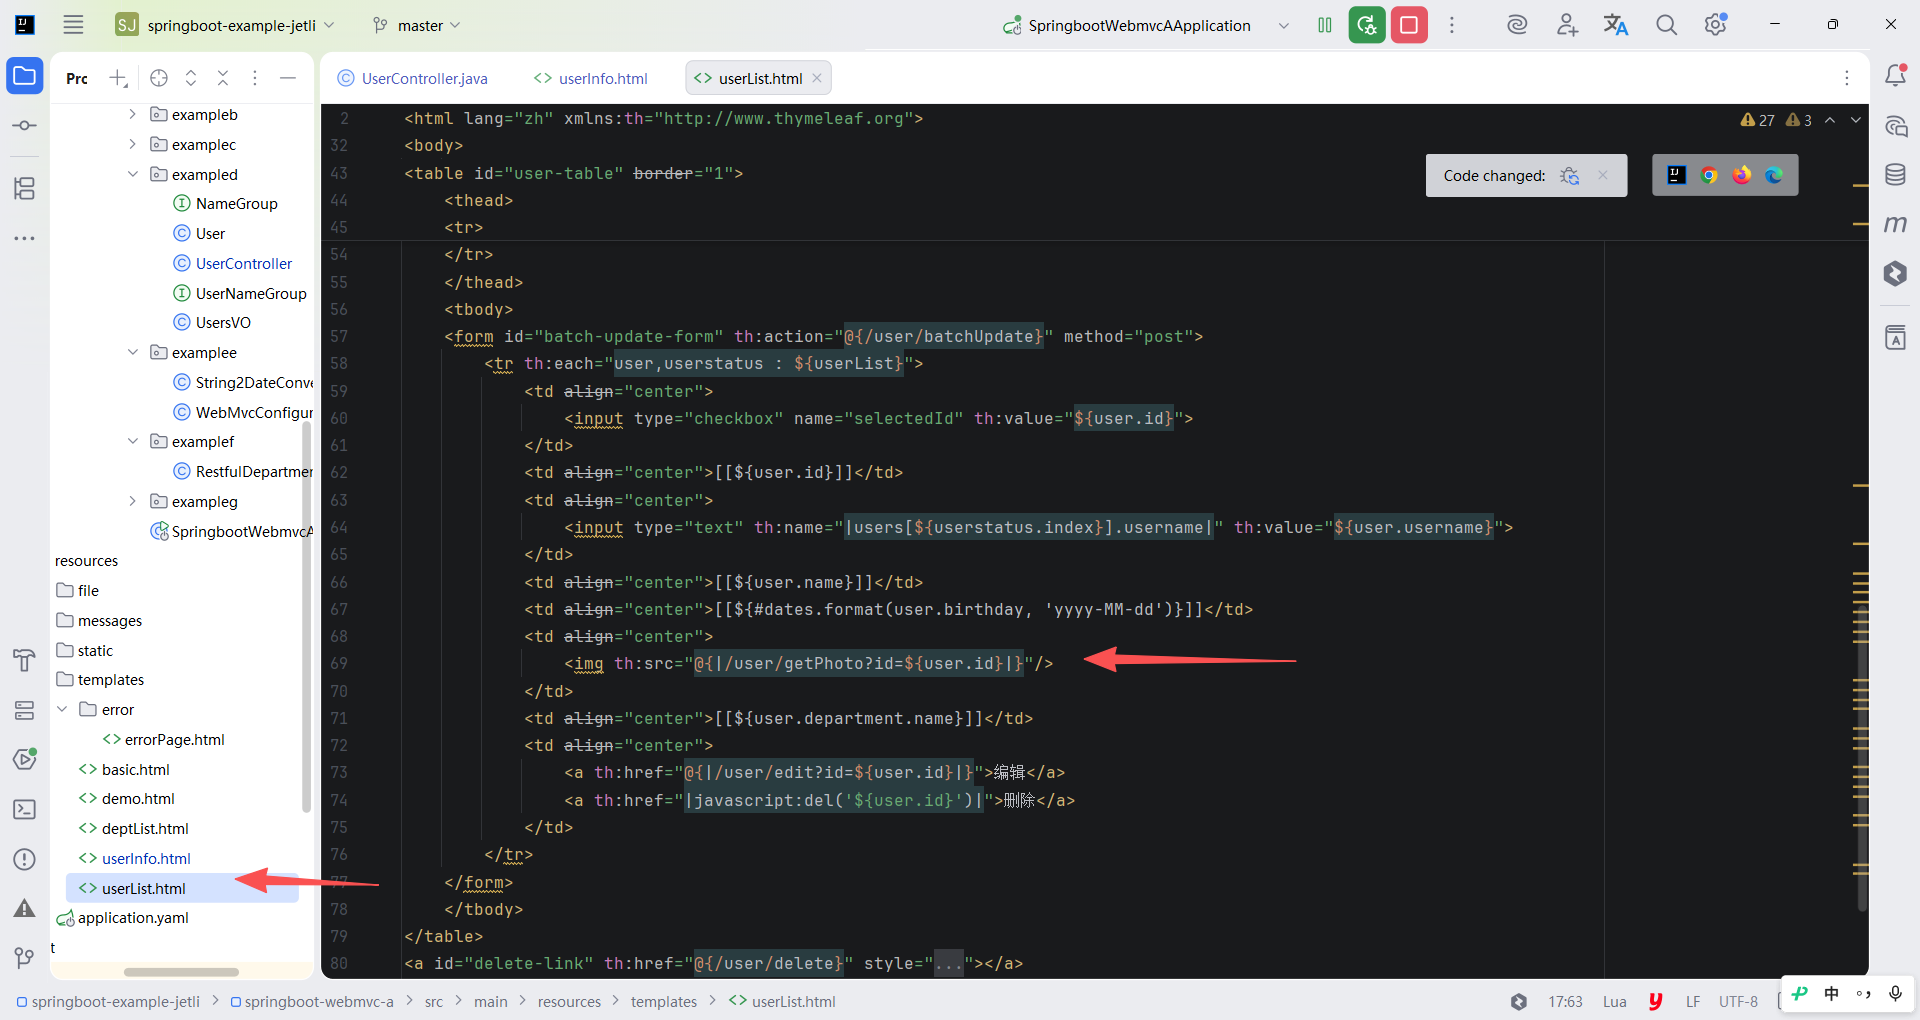Open the Database tool window
This screenshot has height=1020, width=1920.
pos(1895,175)
